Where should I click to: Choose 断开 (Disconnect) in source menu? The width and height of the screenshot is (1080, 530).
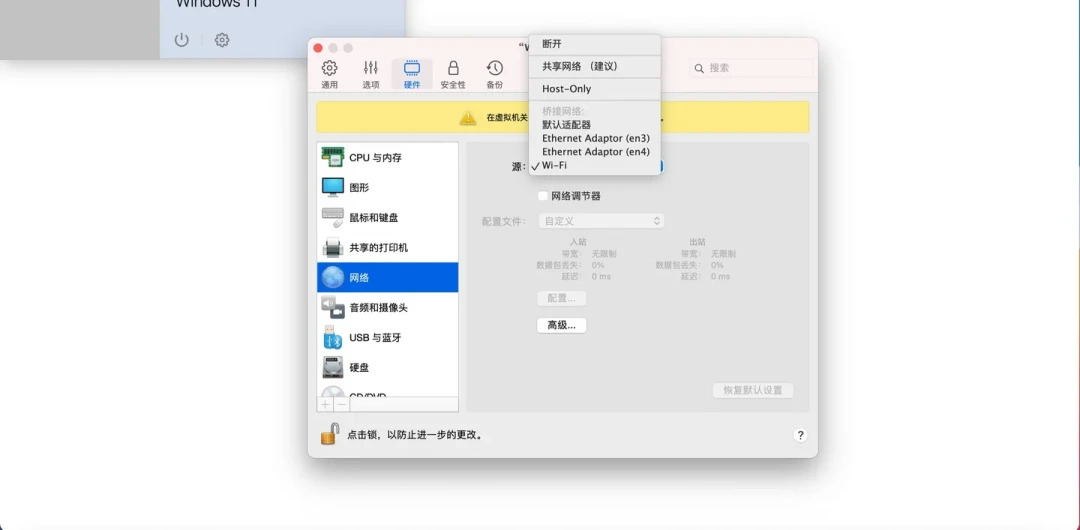tap(594, 44)
